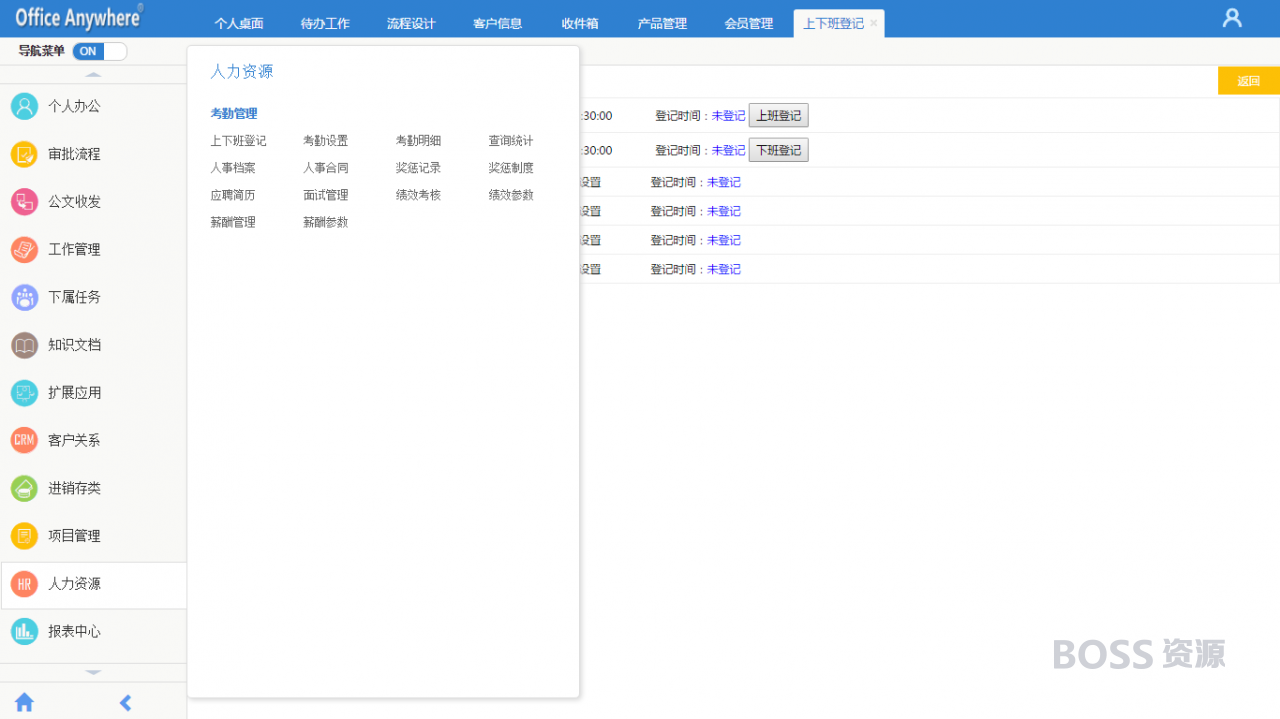The image size is (1280, 719).
Task: Select 下属任务 label in sidebar
Action: coord(74,297)
